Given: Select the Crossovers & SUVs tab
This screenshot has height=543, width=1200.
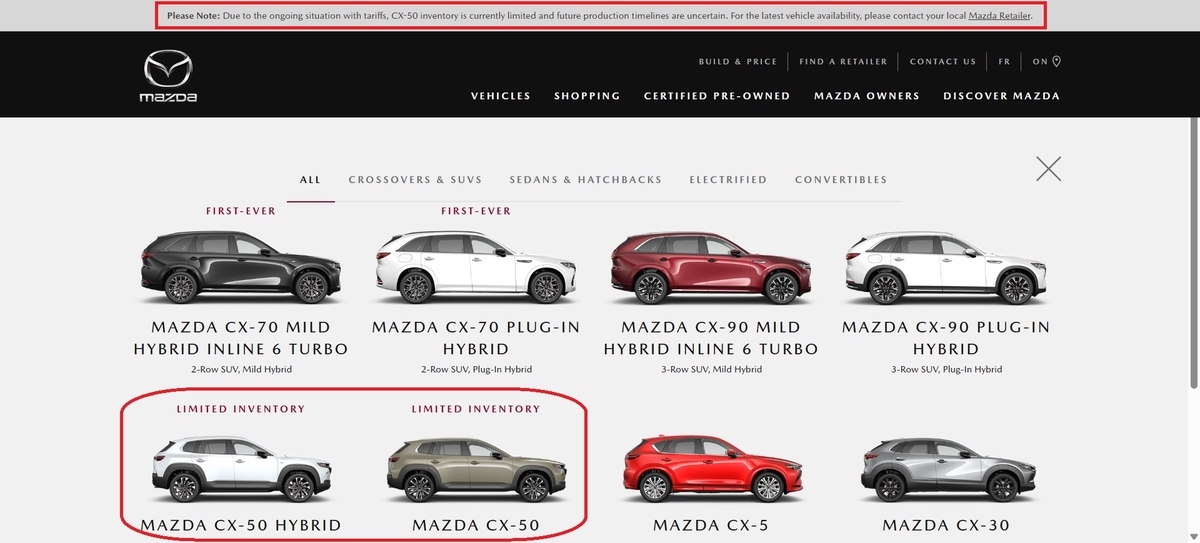Looking at the screenshot, I should click(x=415, y=180).
